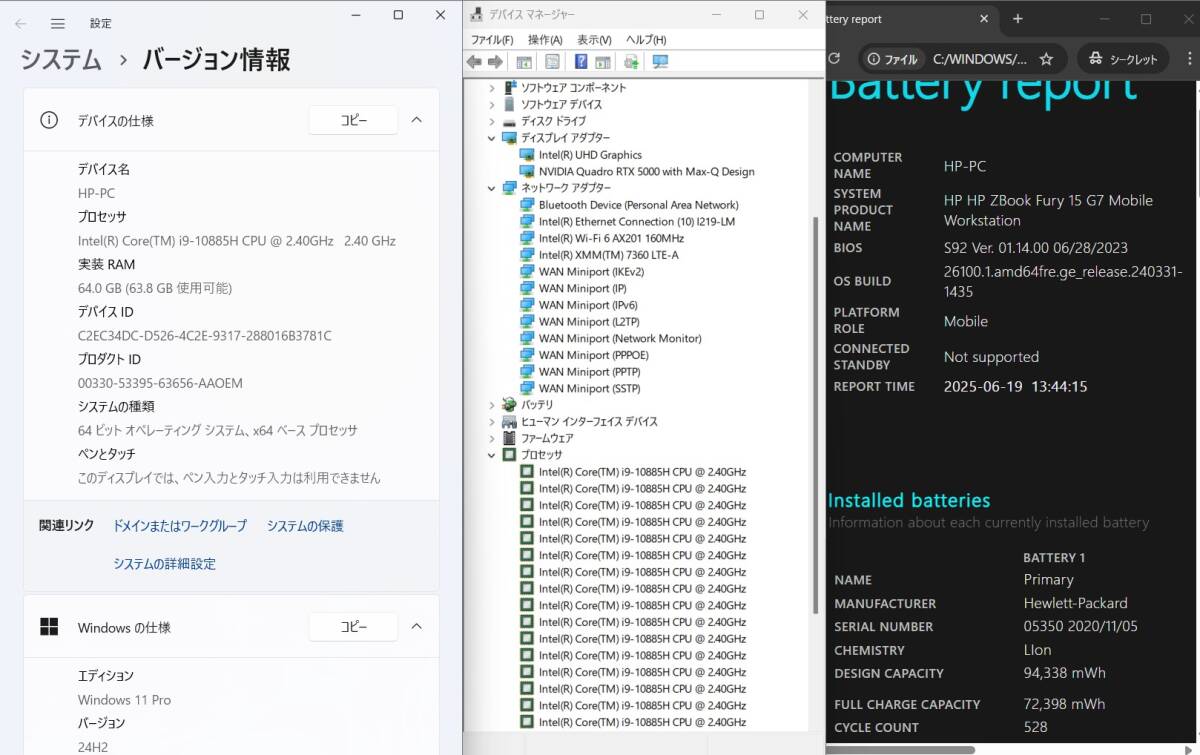Viewport: 1200px width, 755px height.
Task: Collapse the ディスプレイ アダプター tree node
Action: point(492,138)
